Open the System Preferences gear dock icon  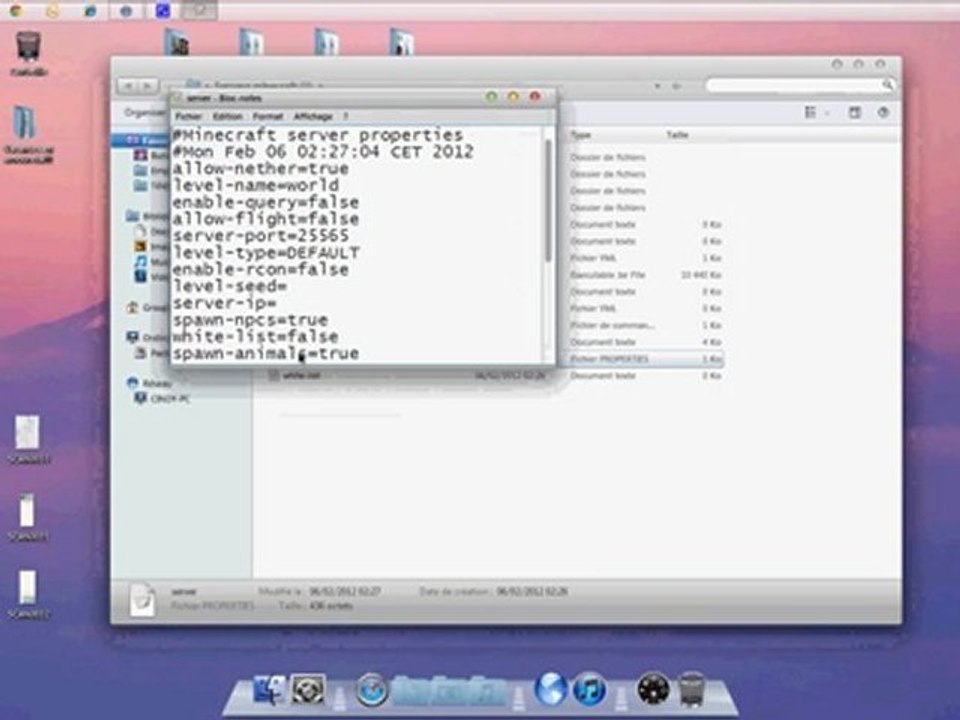tap(307, 690)
